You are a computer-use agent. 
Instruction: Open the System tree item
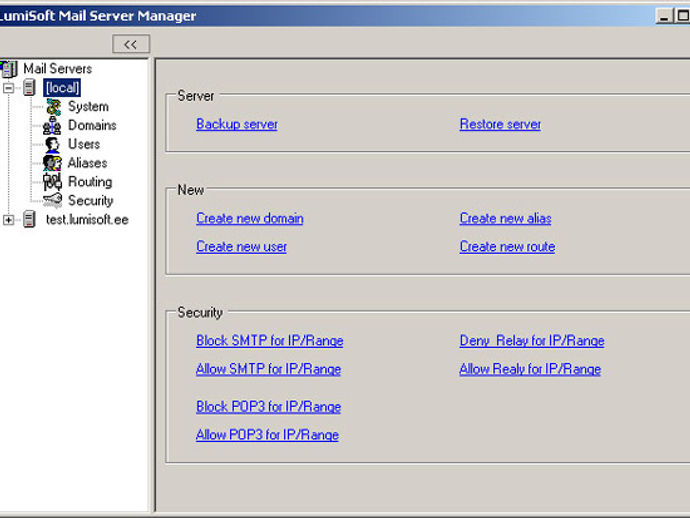coord(88,107)
